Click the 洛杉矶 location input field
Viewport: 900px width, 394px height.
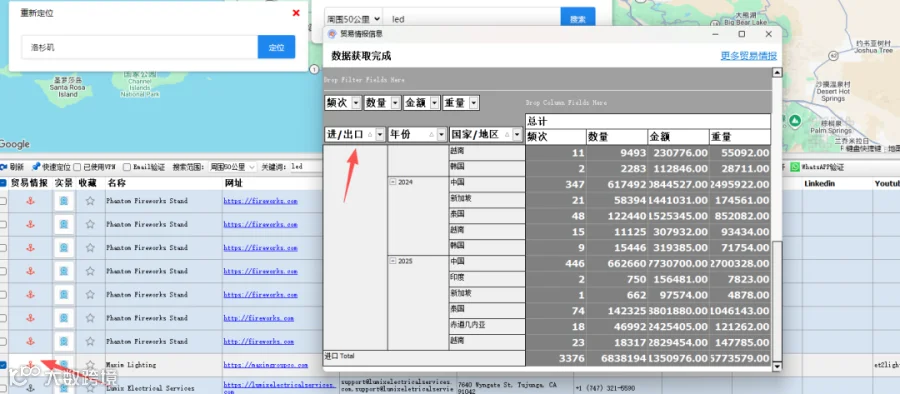pyautogui.click(x=139, y=47)
